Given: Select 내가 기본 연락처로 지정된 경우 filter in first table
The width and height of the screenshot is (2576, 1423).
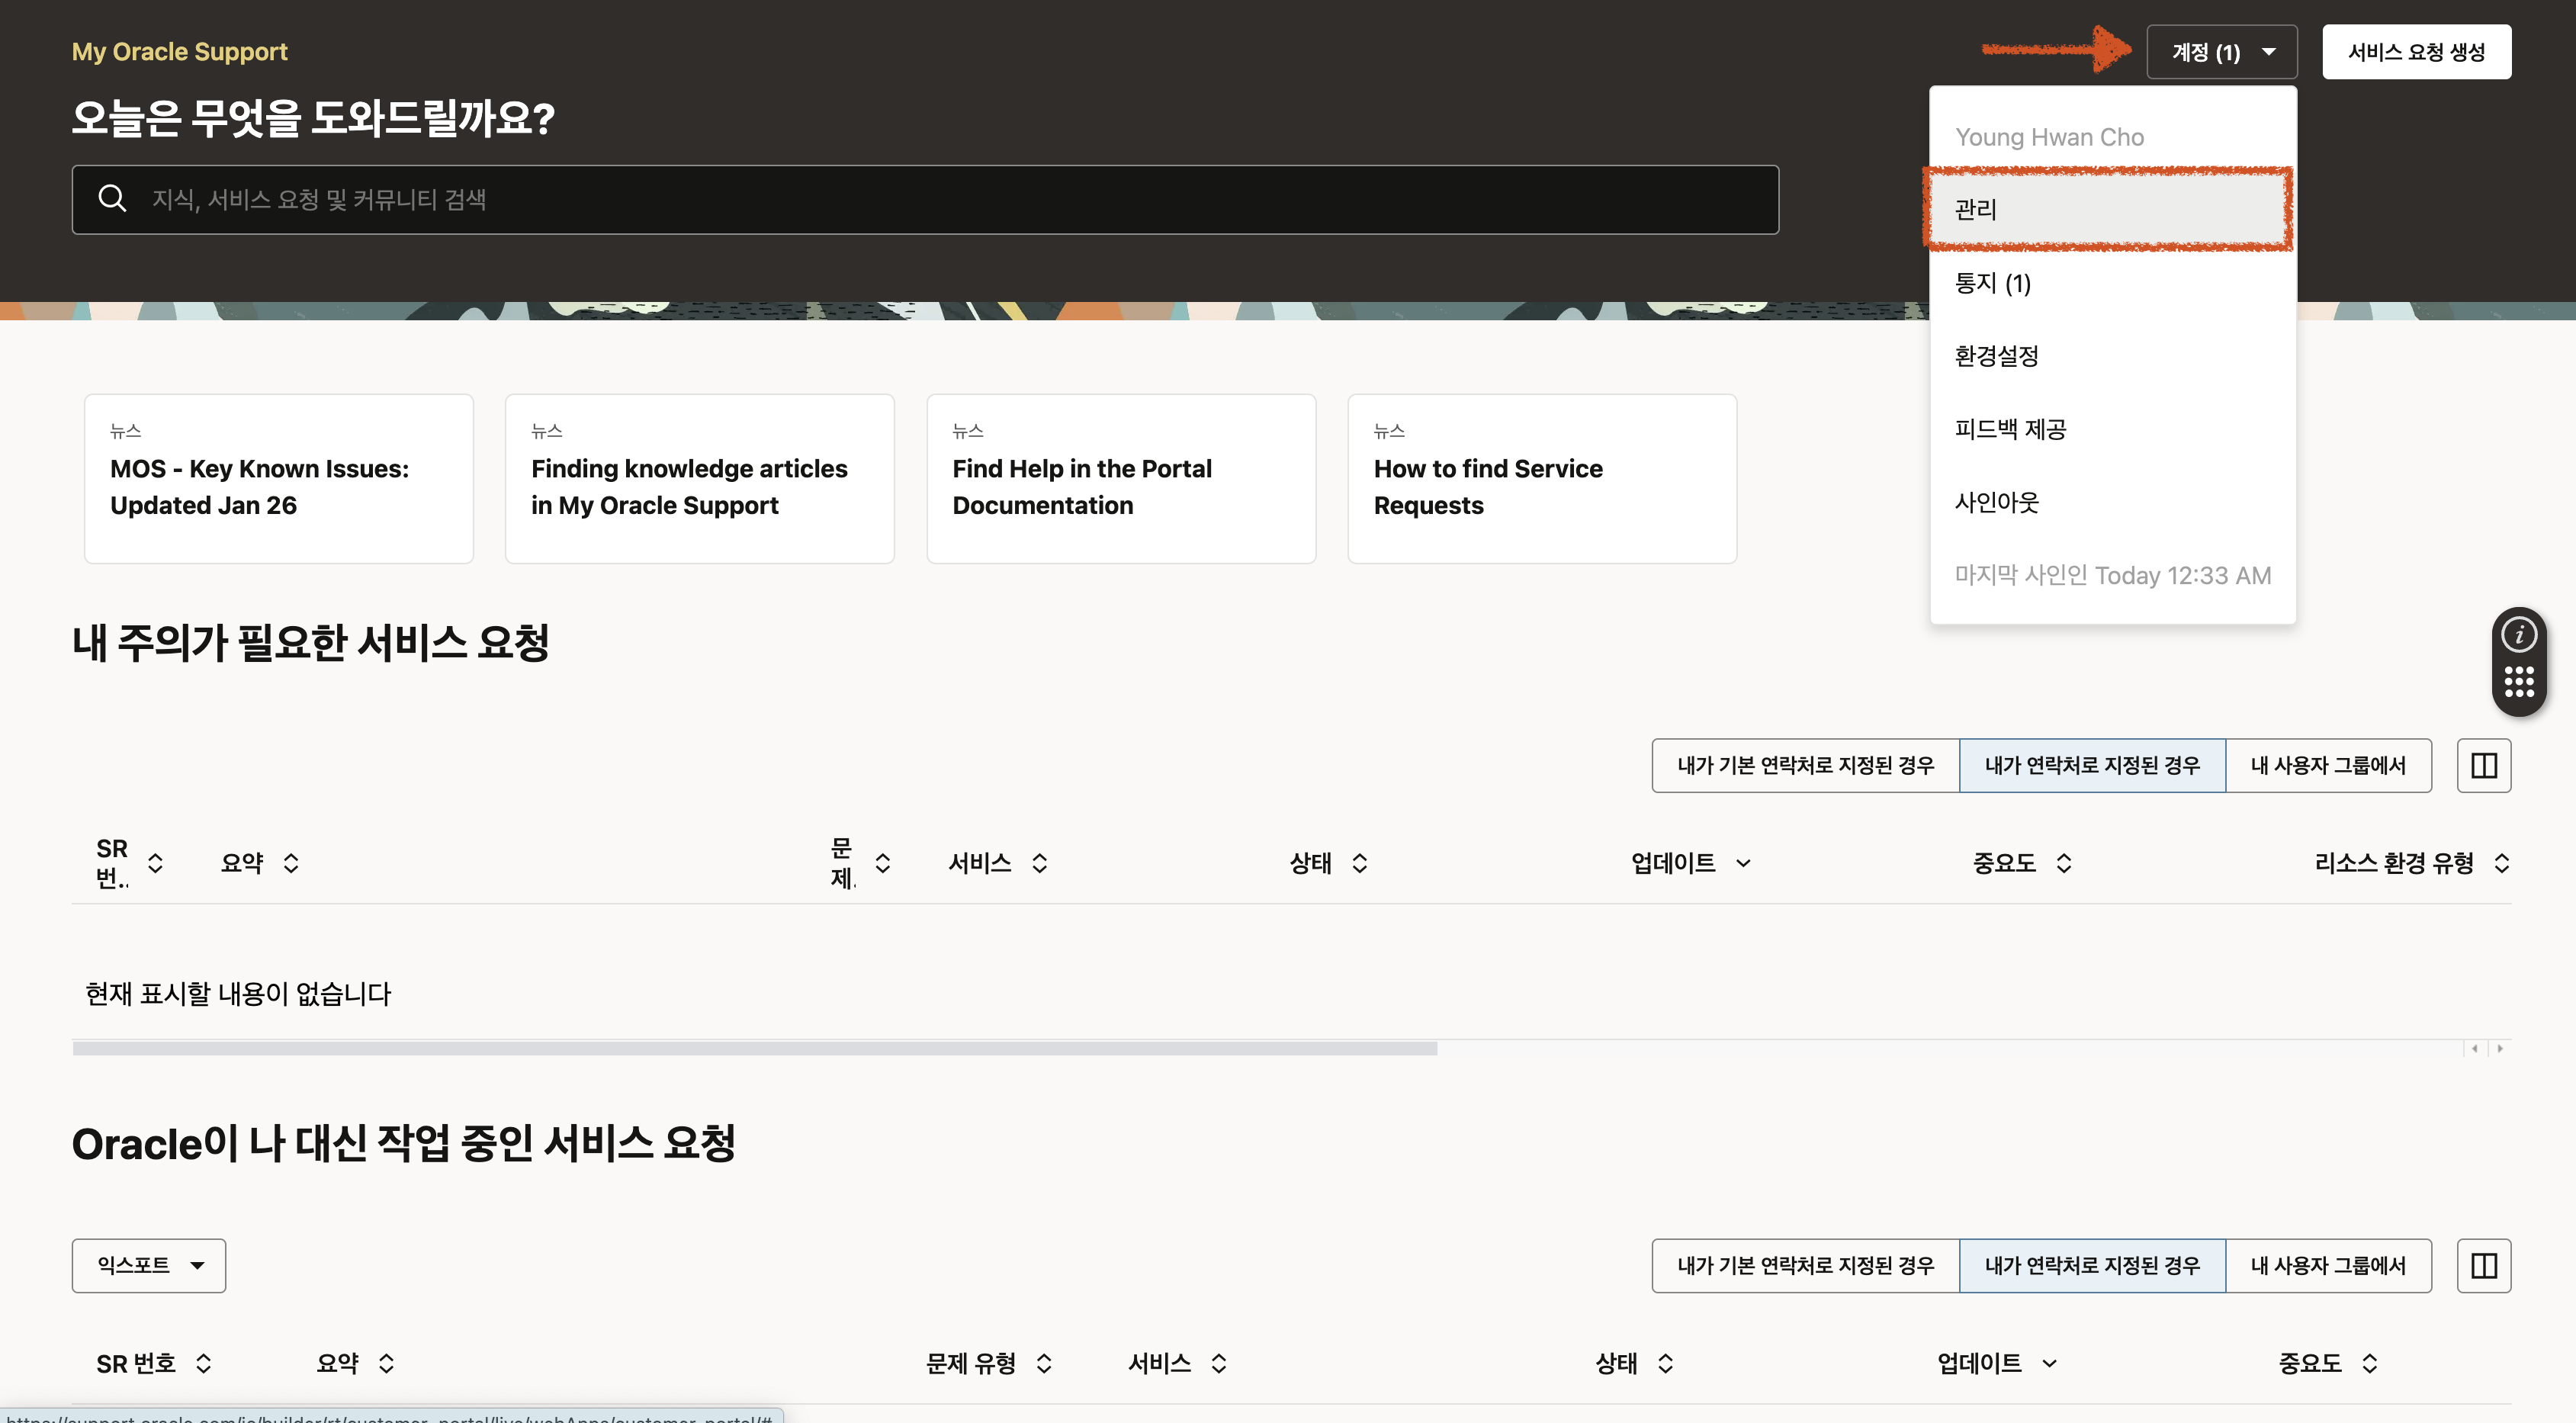Looking at the screenshot, I should coord(1805,765).
